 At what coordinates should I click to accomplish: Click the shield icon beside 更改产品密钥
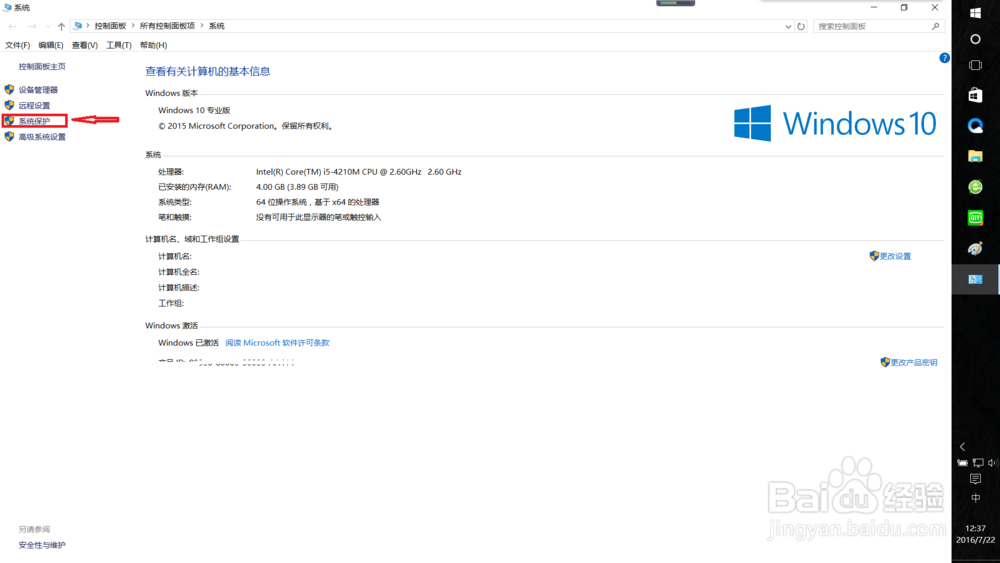tap(885, 362)
